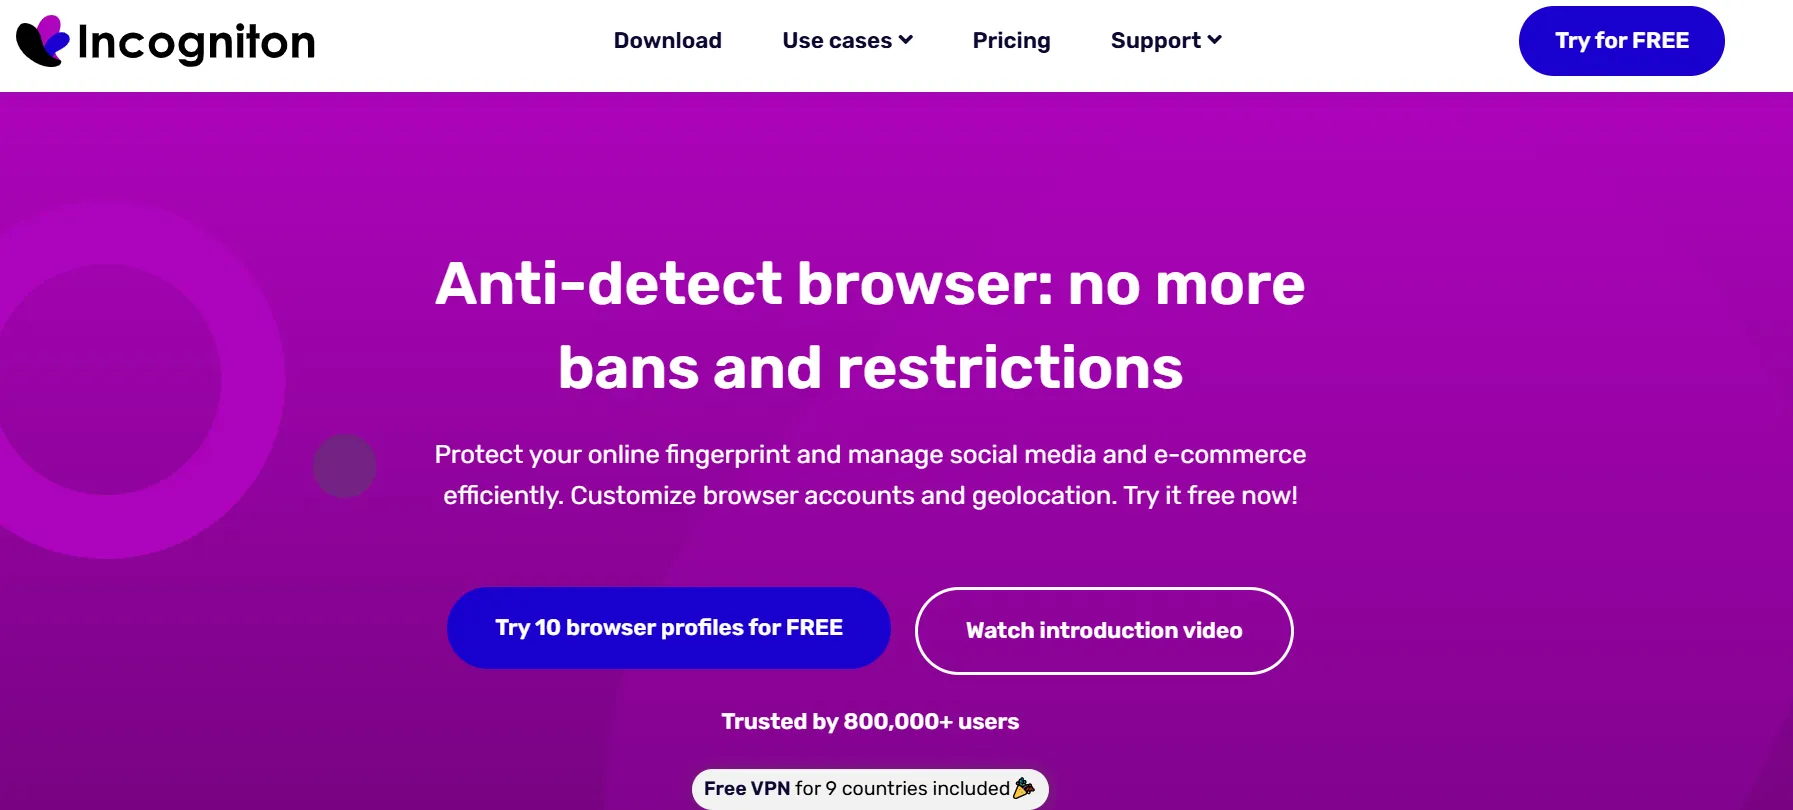Viewport: 1793px width, 810px height.
Task: Click the "Protect your online fingerprint" description line
Action: tap(870, 455)
